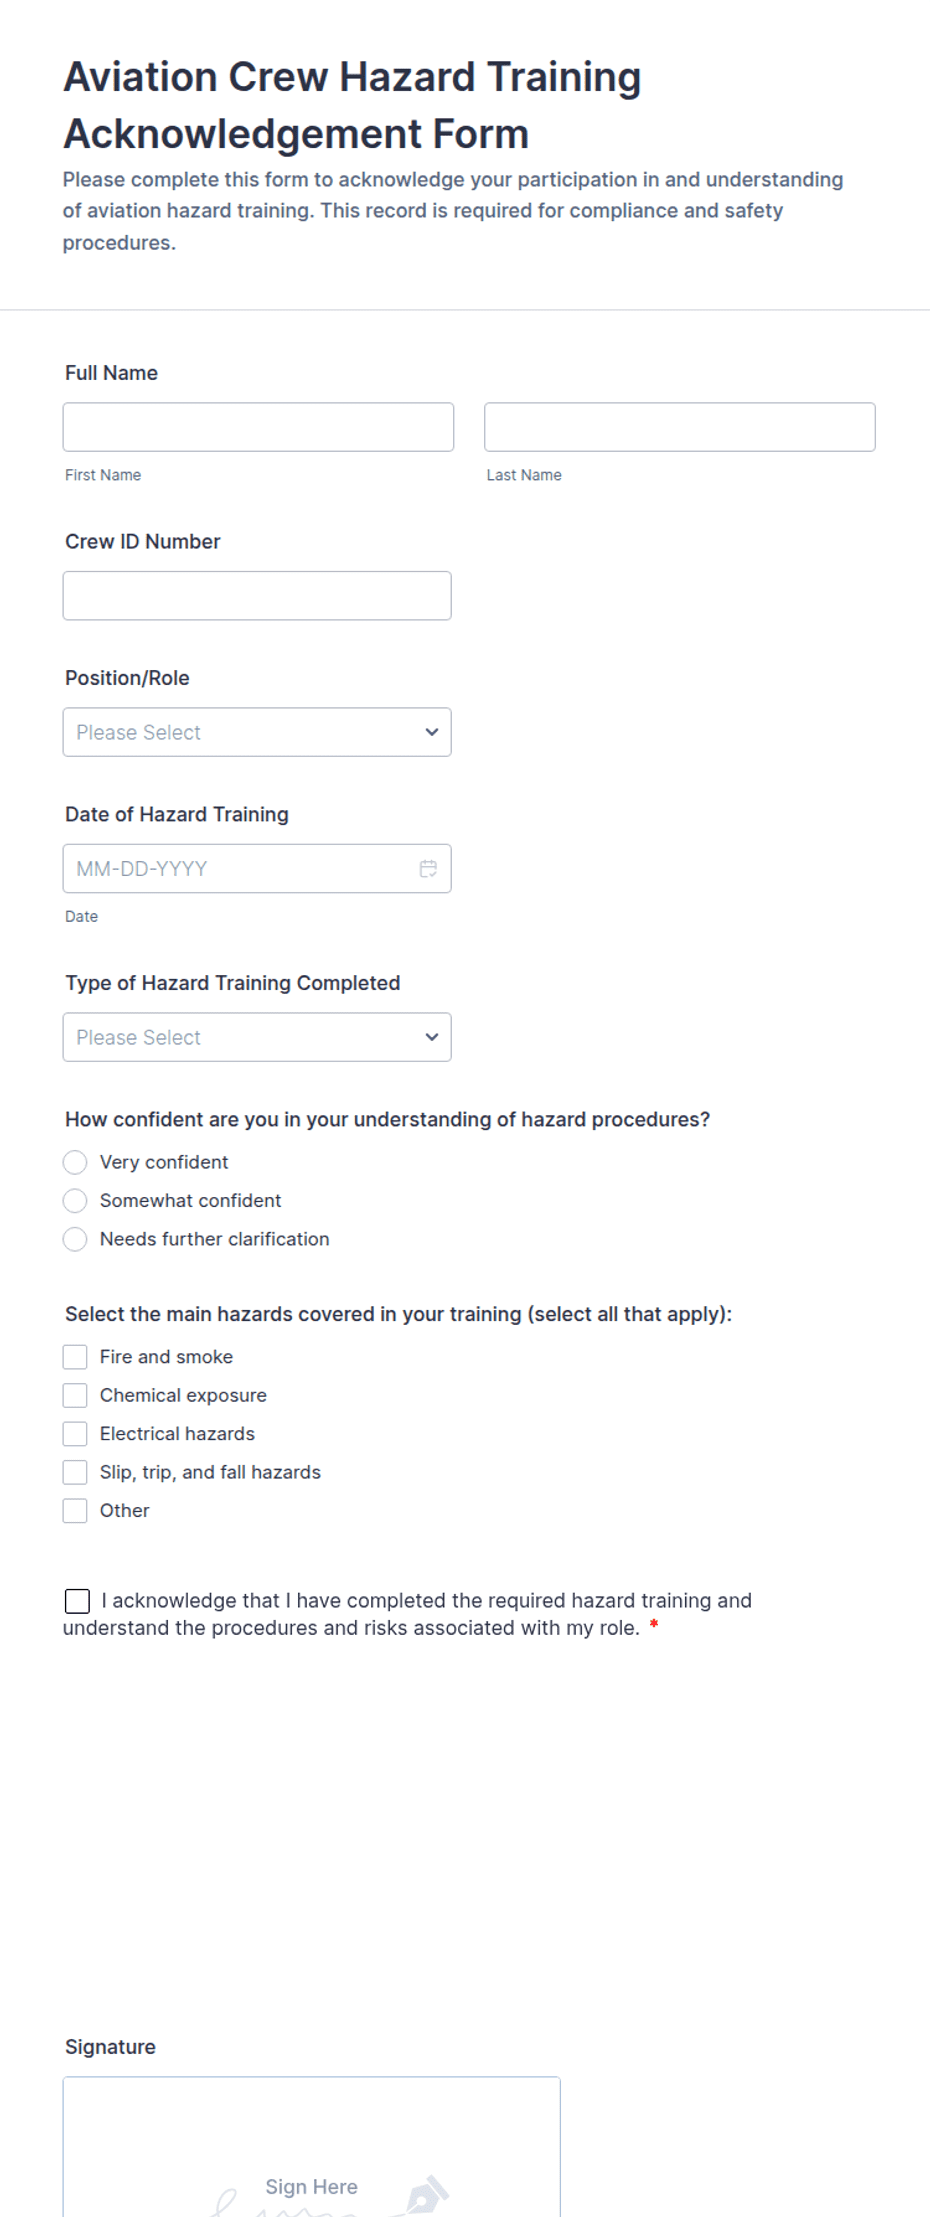Click inside the 'Sign Here' signature box

click(x=311, y=2160)
